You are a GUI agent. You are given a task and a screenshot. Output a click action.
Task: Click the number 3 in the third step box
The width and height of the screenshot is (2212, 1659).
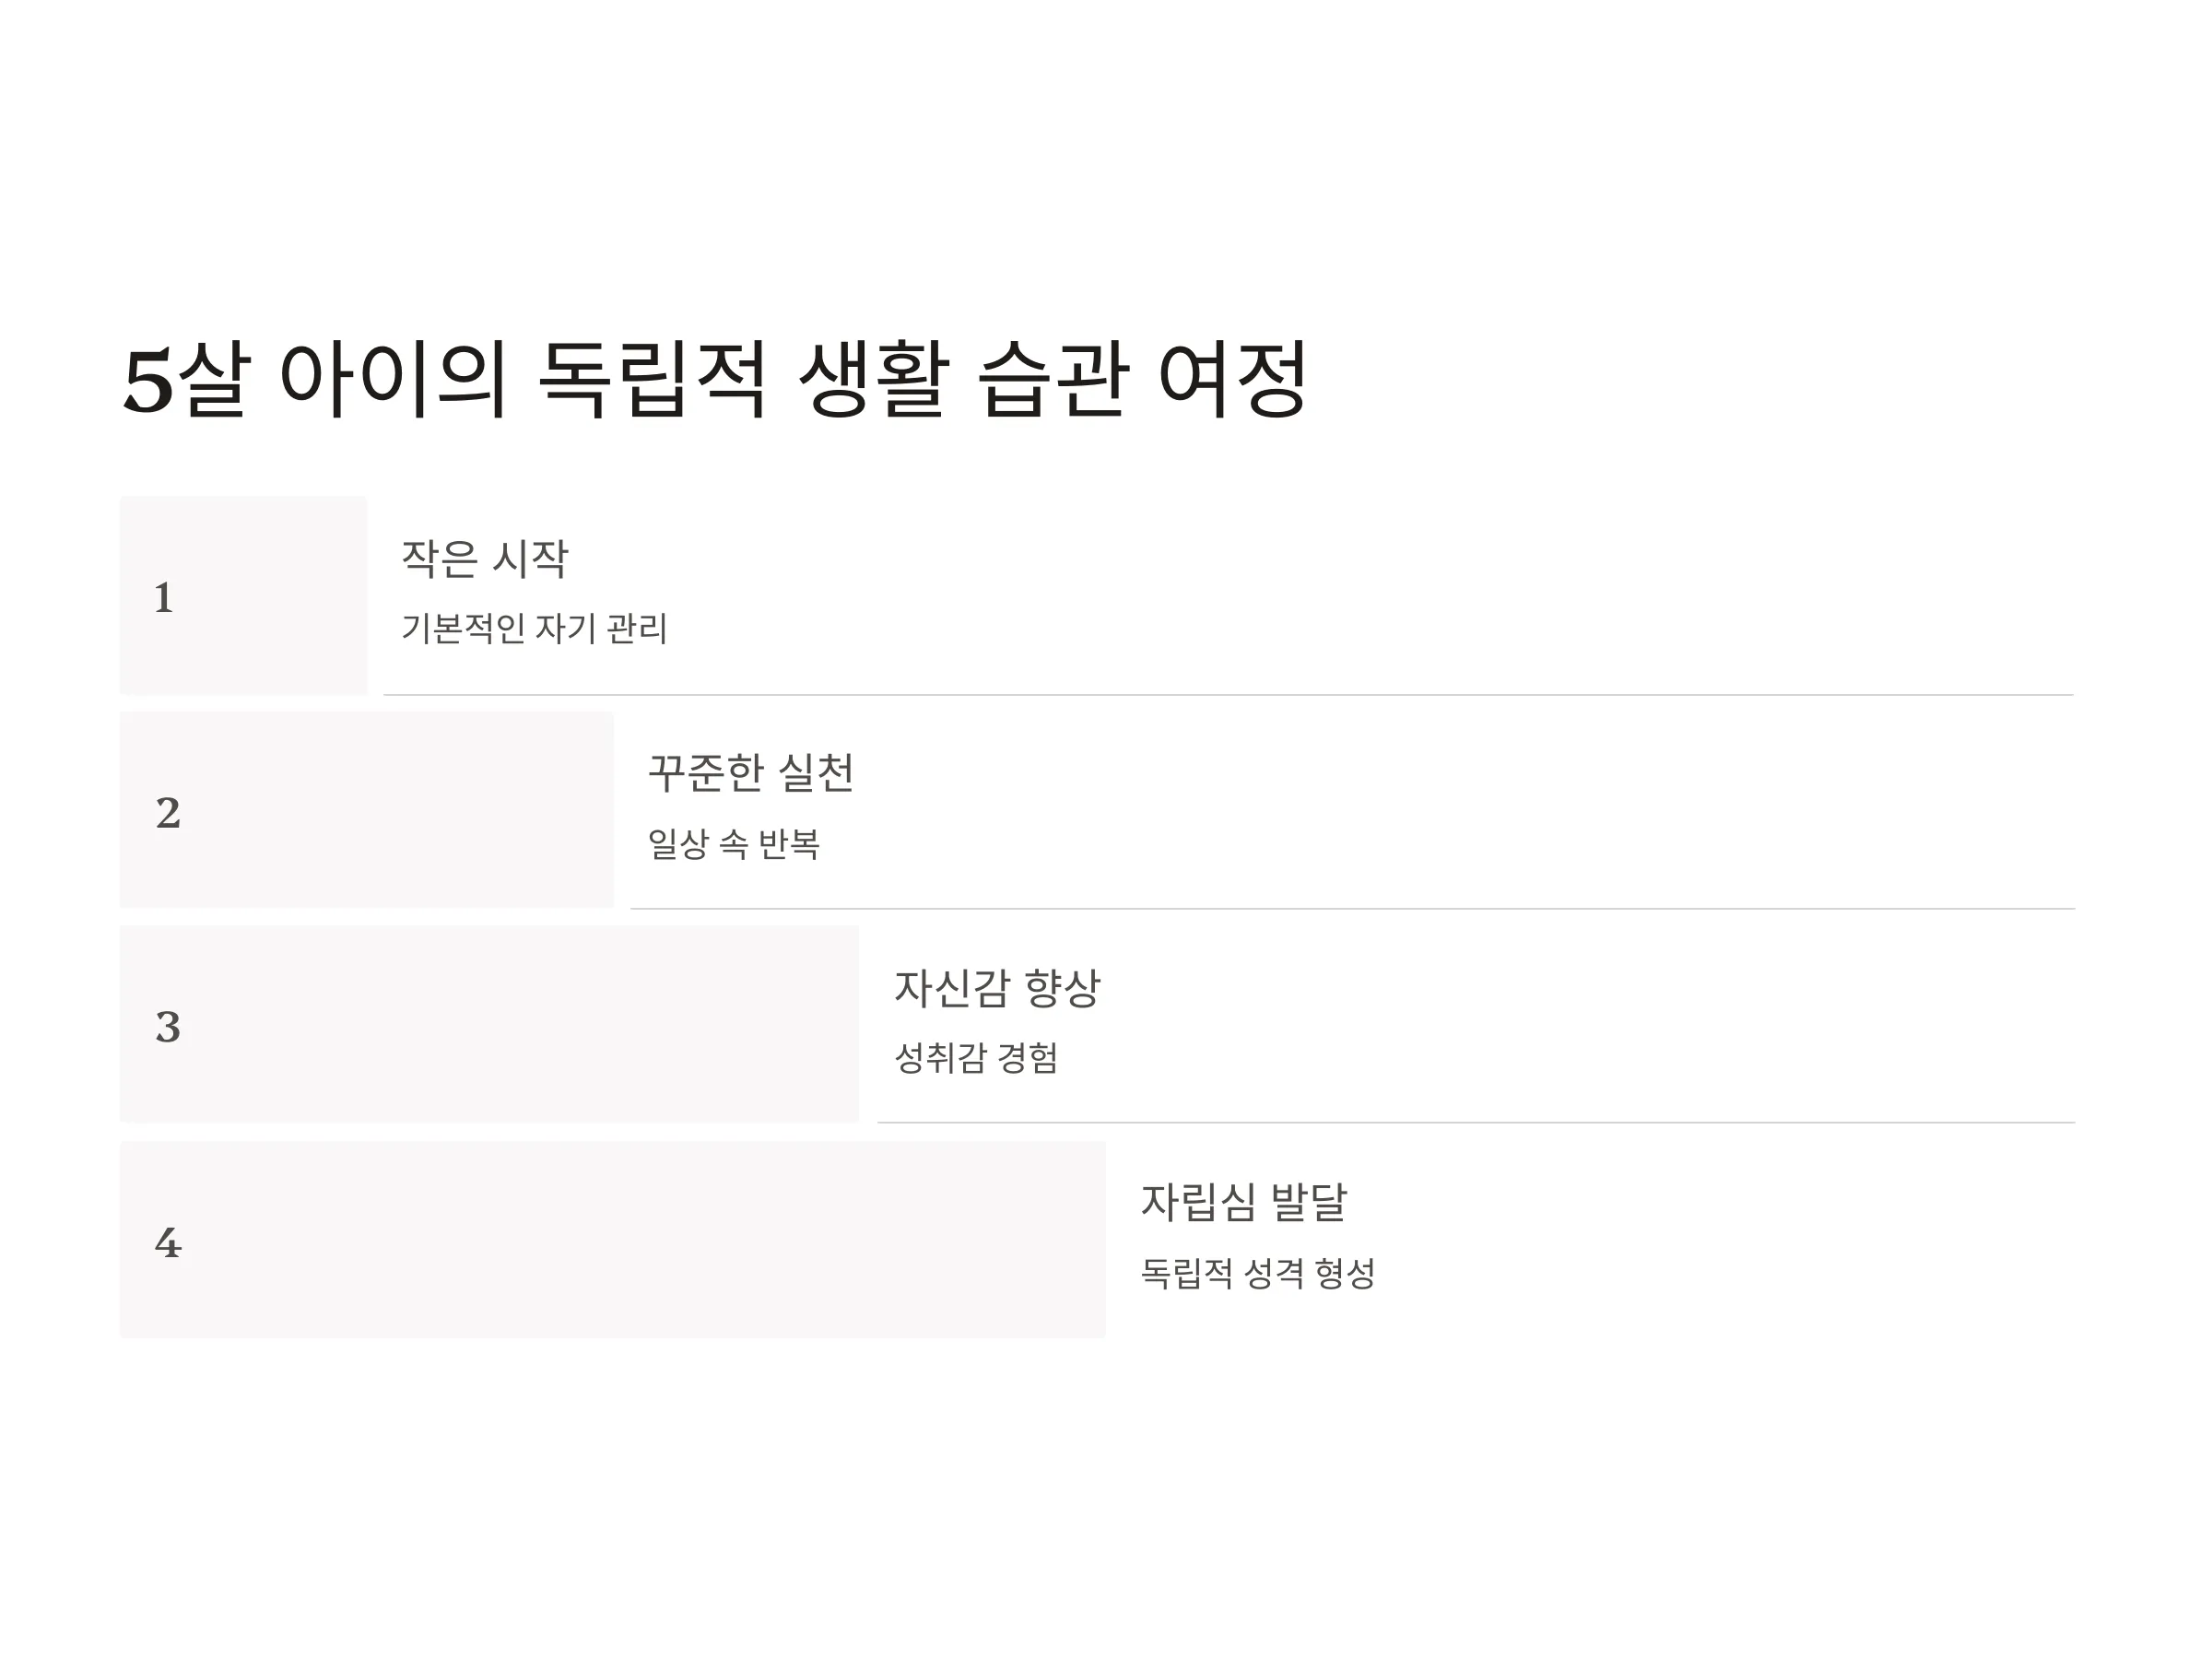click(x=168, y=1027)
